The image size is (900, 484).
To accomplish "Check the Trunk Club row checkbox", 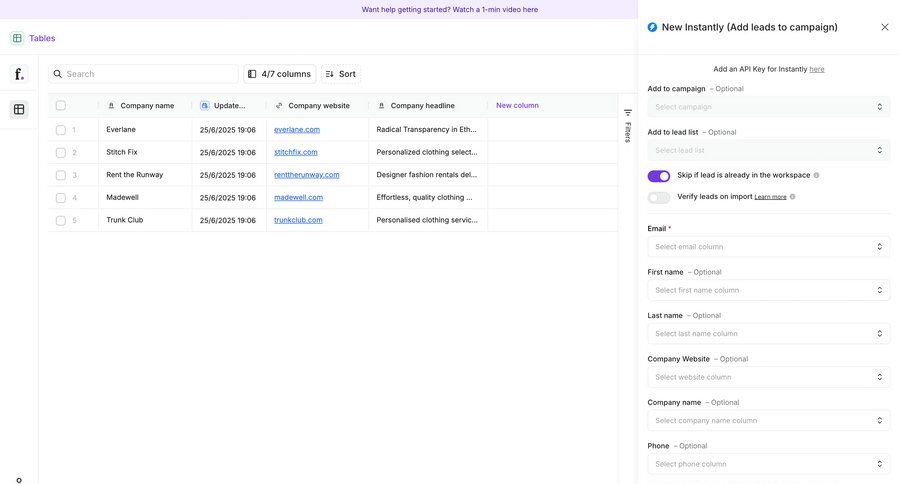I will [x=61, y=220].
